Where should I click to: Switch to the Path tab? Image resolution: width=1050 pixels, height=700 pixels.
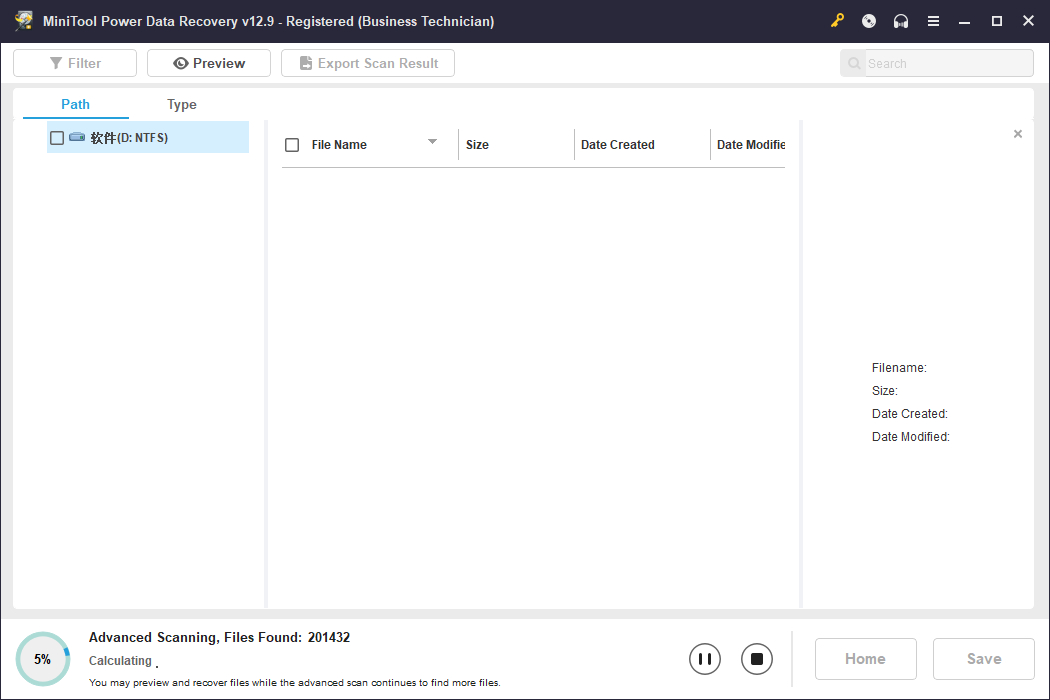coord(76,104)
